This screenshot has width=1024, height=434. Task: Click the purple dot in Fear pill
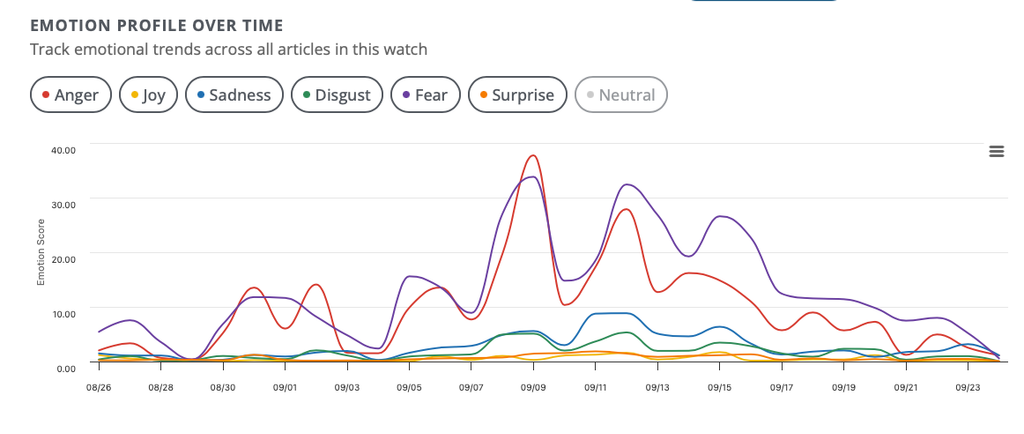pos(406,95)
